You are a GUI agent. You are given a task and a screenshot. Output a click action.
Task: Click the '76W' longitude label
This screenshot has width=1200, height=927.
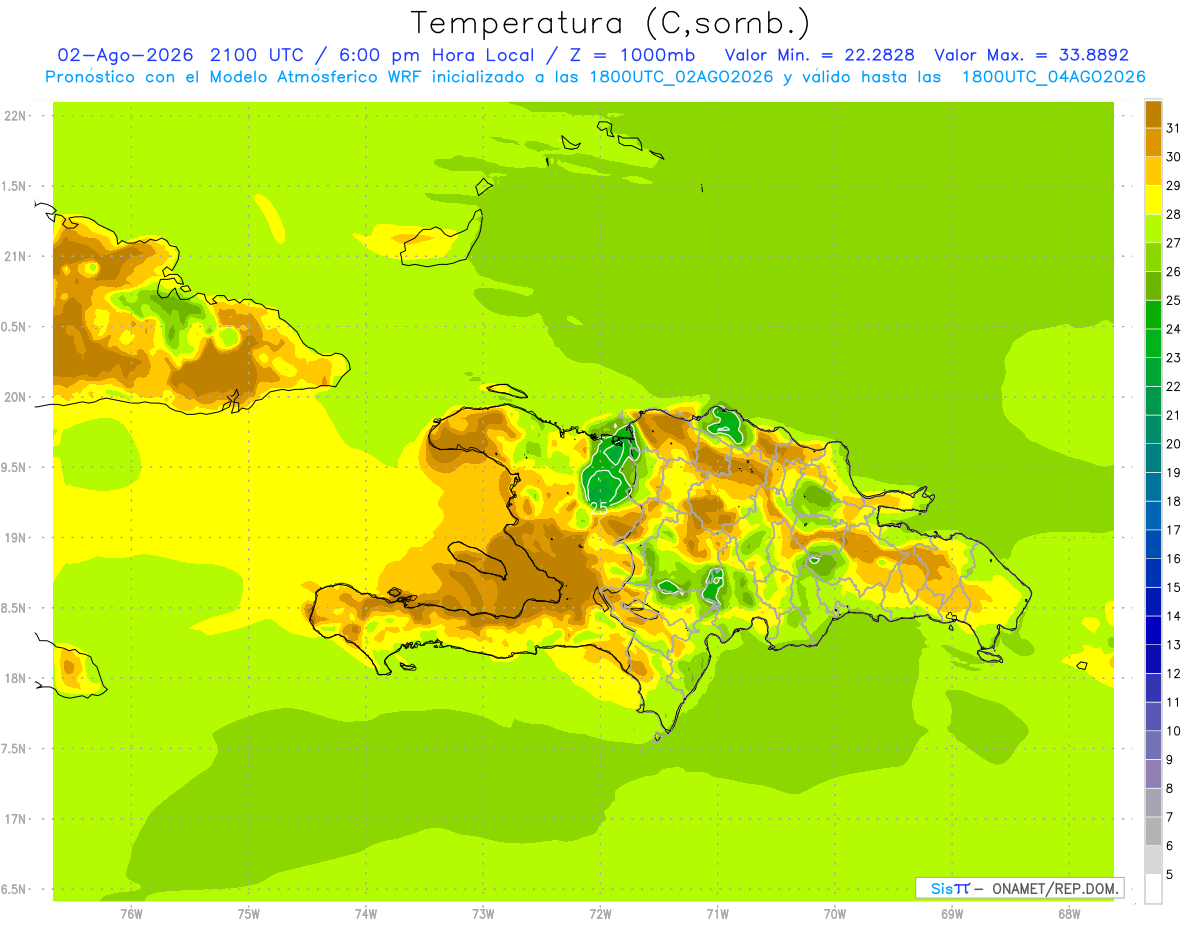(131, 913)
